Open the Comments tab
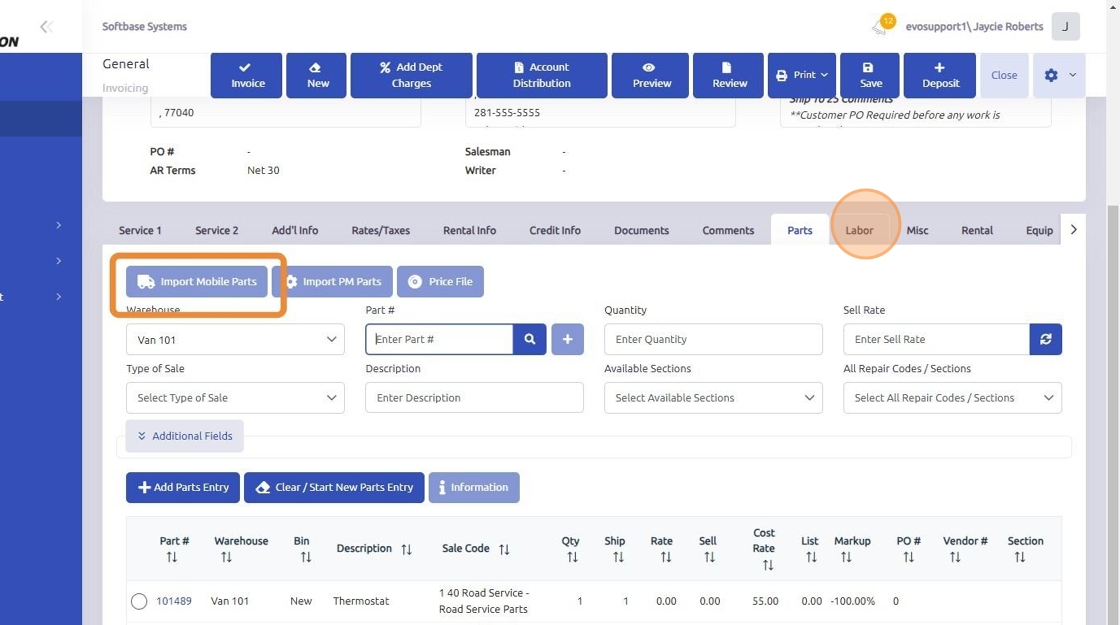Image resolution: width=1120 pixels, height=625 pixels. pyautogui.click(x=728, y=230)
